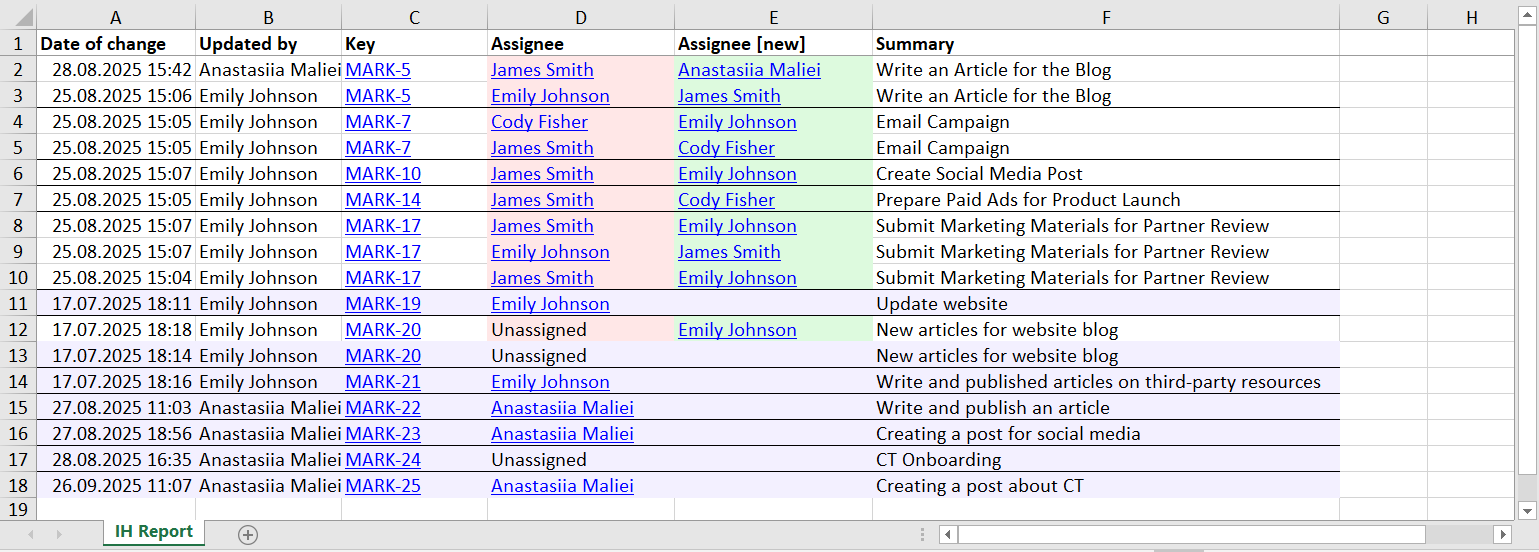Select row 11 by its row number
The height and width of the screenshot is (552, 1539).
click(x=17, y=304)
